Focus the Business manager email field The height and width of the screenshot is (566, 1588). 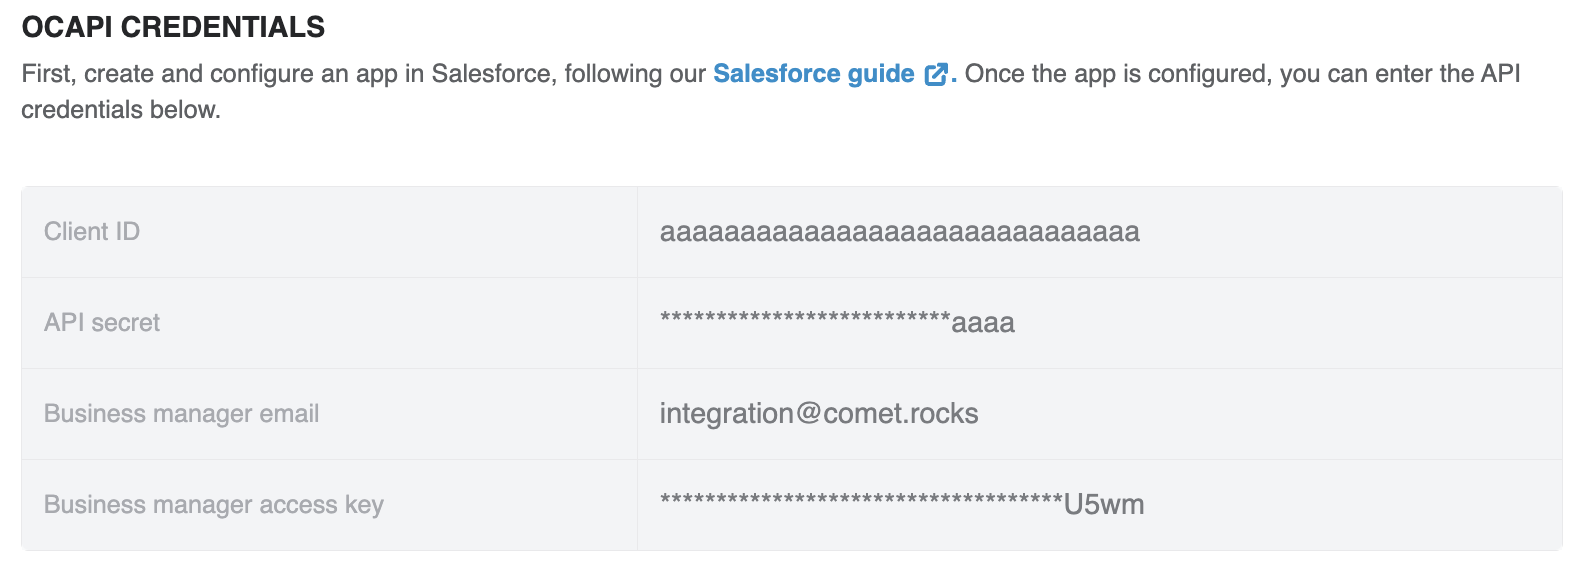click(x=1098, y=414)
